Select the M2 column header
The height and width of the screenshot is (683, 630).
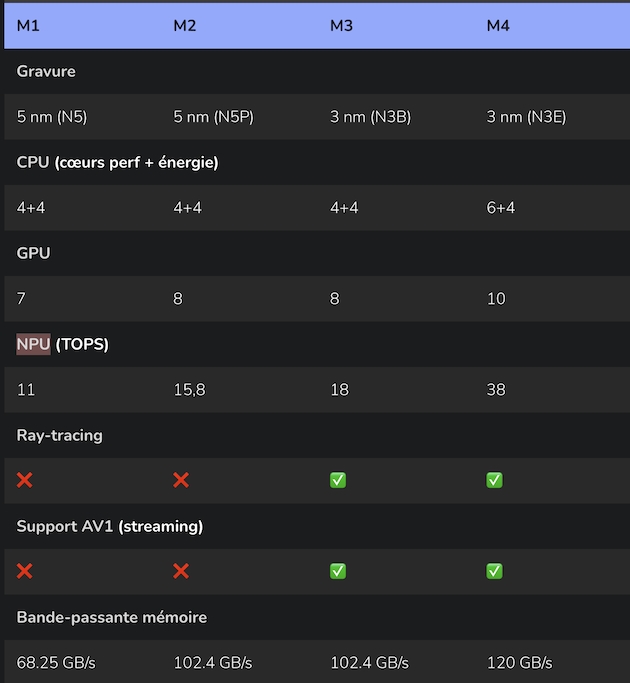point(184,26)
